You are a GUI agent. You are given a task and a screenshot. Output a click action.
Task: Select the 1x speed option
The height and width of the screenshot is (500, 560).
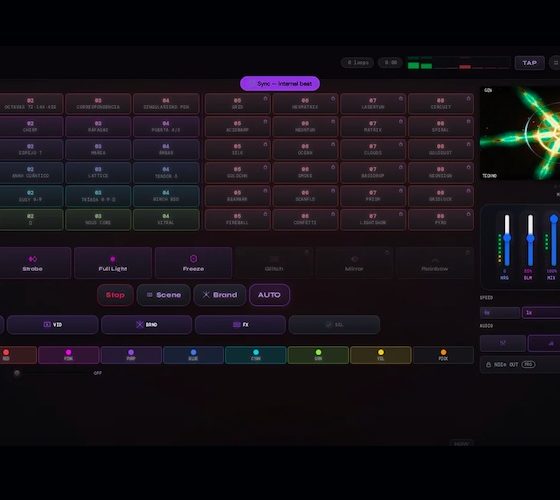coord(541,312)
